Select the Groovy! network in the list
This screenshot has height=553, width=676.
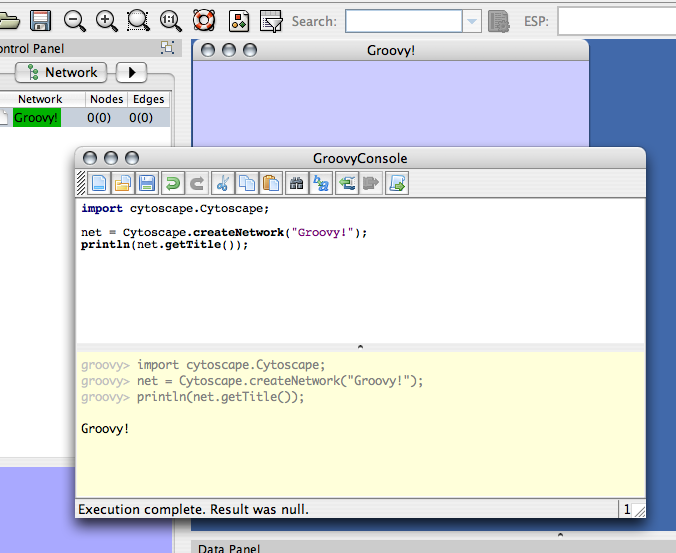click(37, 118)
